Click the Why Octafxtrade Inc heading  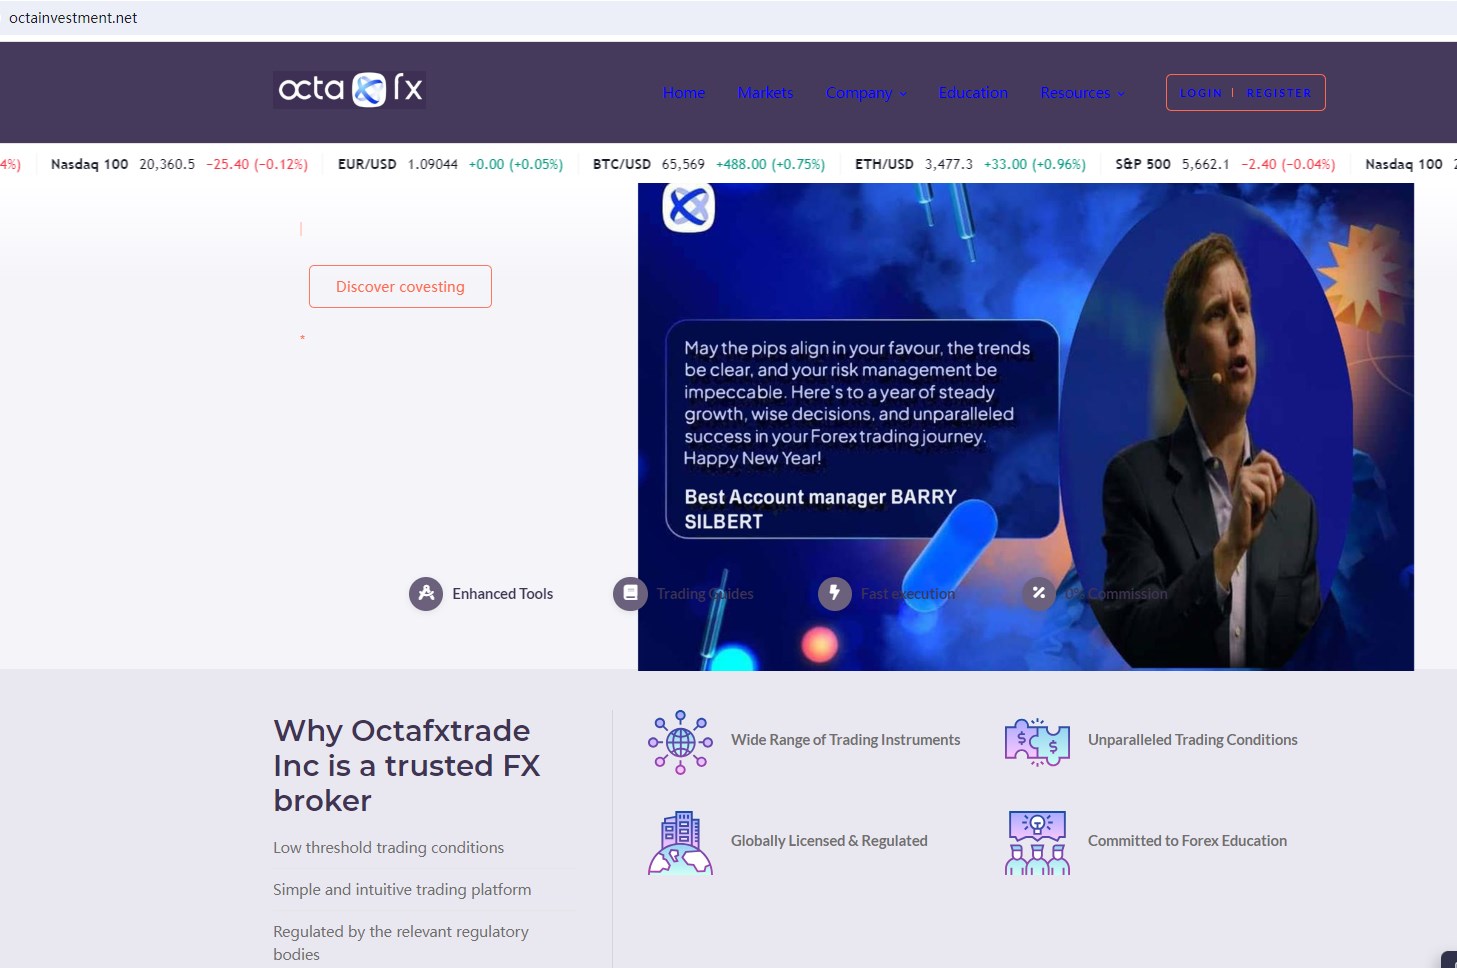click(407, 766)
